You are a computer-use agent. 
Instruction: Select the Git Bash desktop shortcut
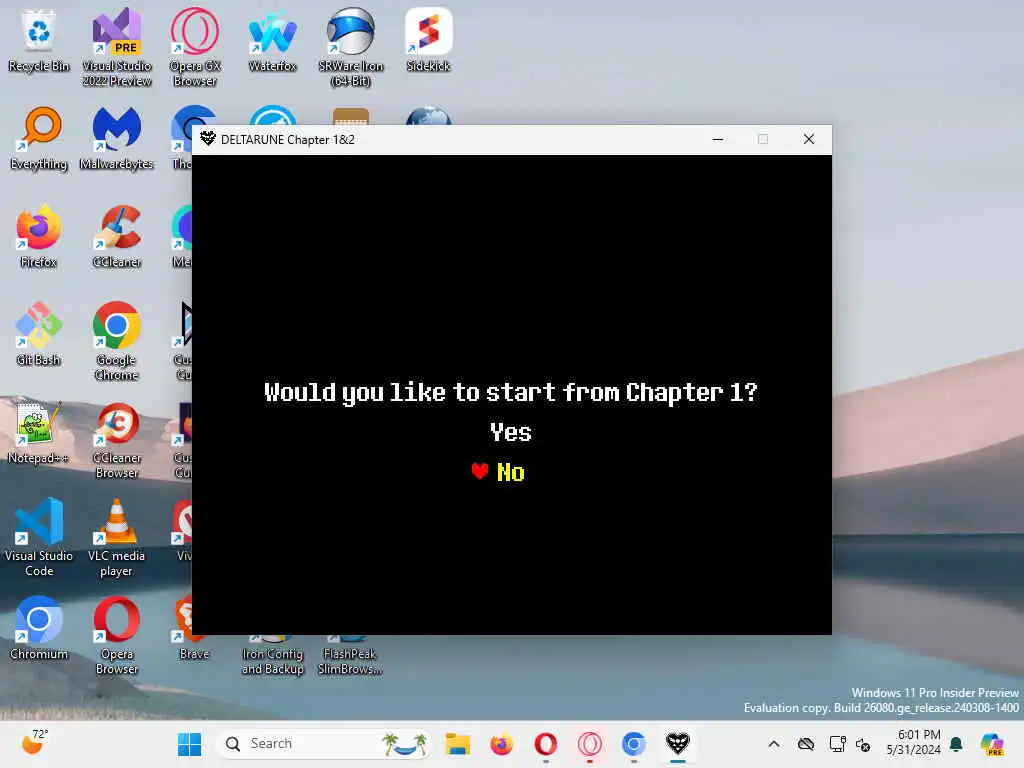(39, 334)
